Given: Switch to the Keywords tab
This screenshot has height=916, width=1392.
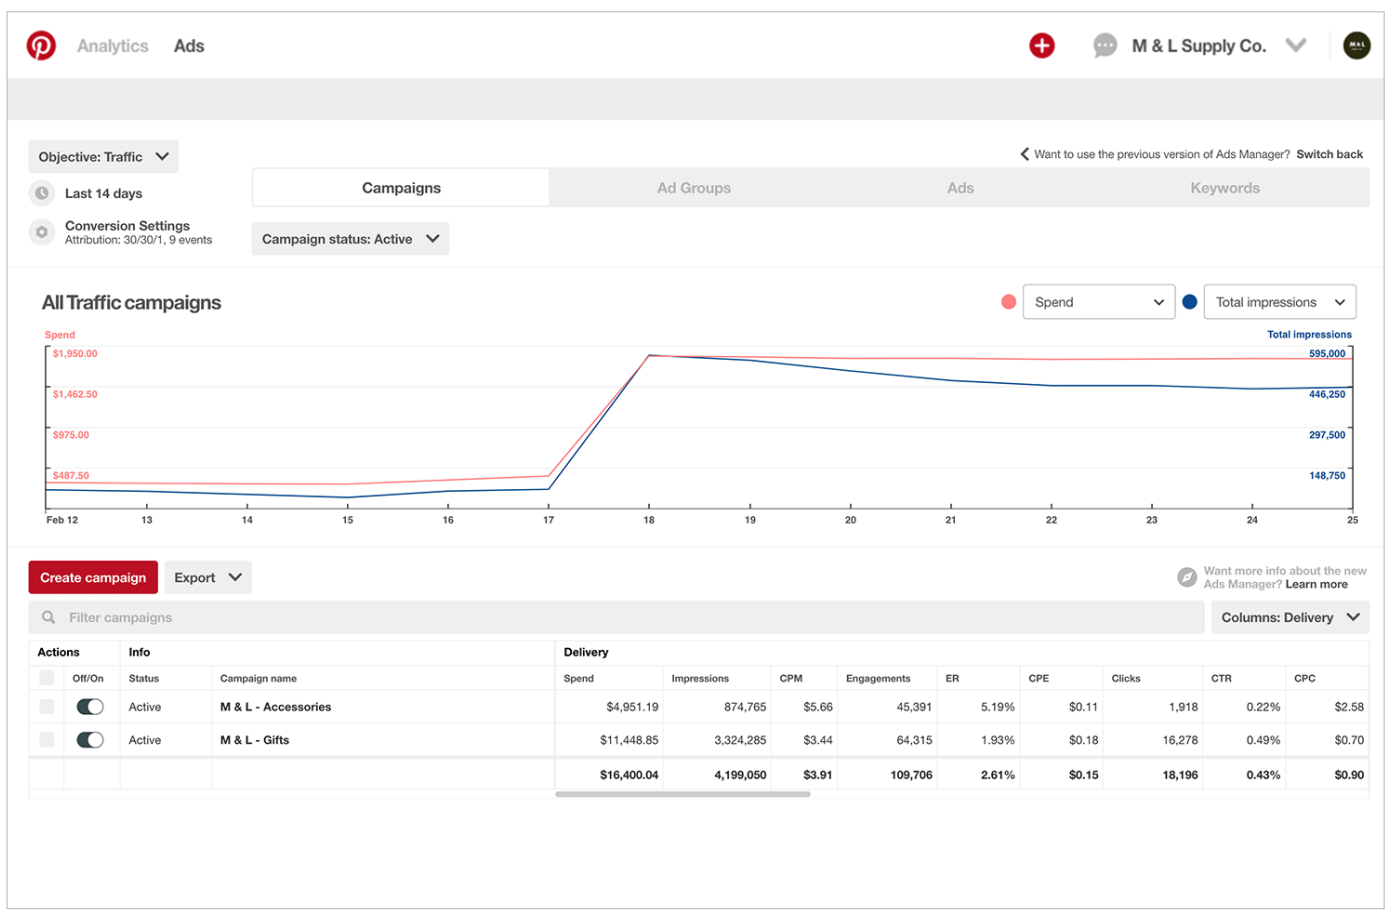Looking at the screenshot, I should [x=1225, y=187].
